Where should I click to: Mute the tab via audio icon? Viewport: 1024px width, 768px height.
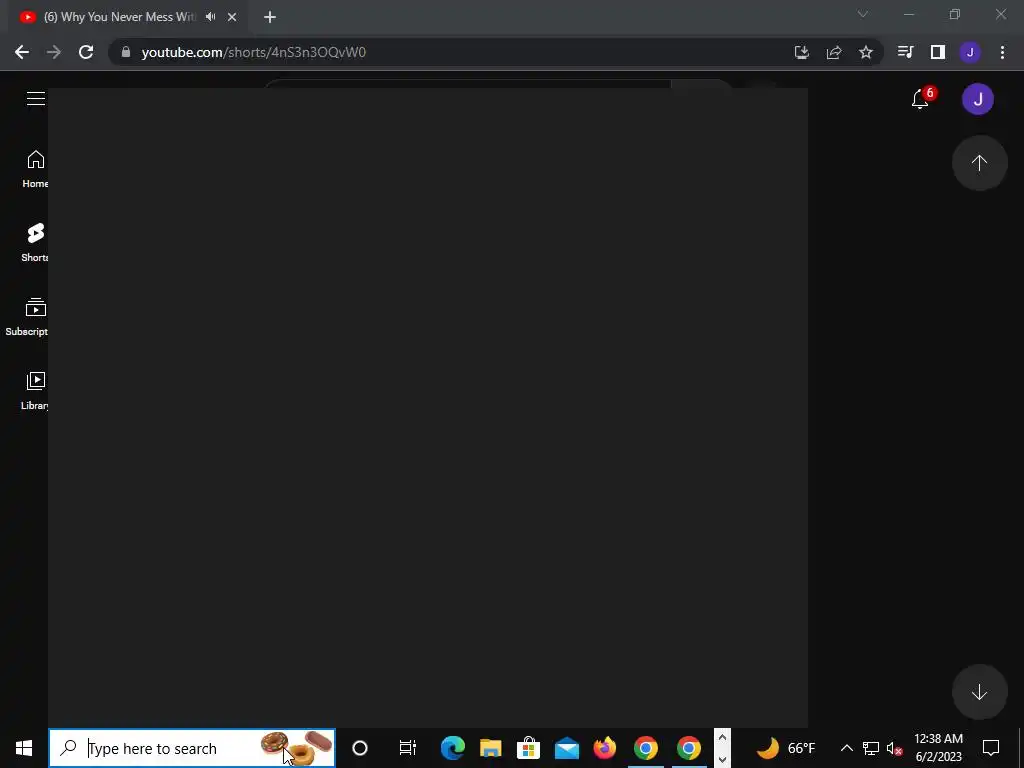pyautogui.click(x=210, y=17)
